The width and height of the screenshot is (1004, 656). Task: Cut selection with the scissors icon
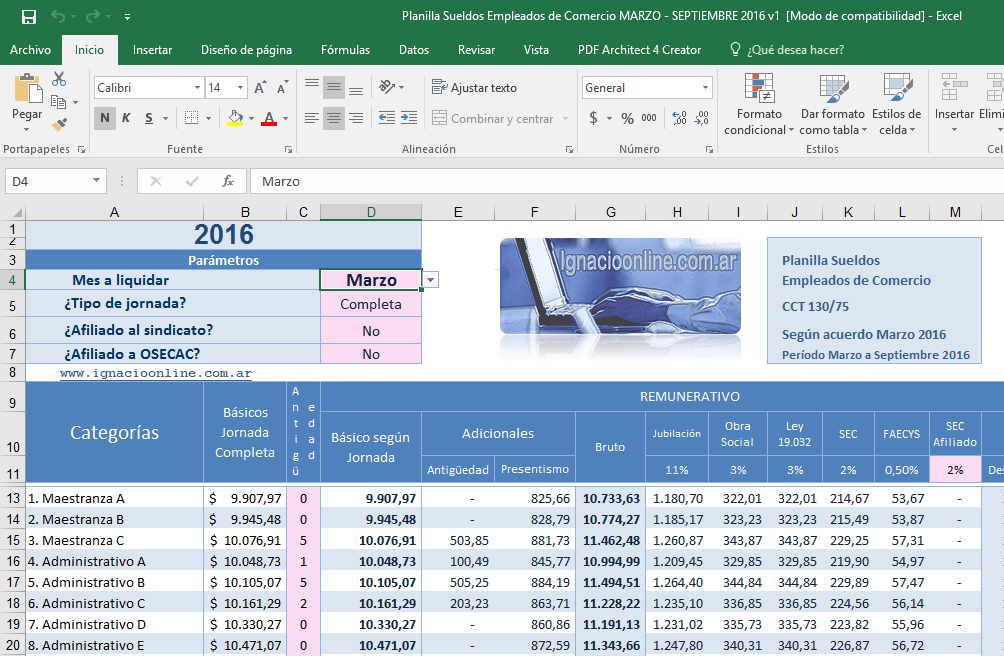coord(59,79)
